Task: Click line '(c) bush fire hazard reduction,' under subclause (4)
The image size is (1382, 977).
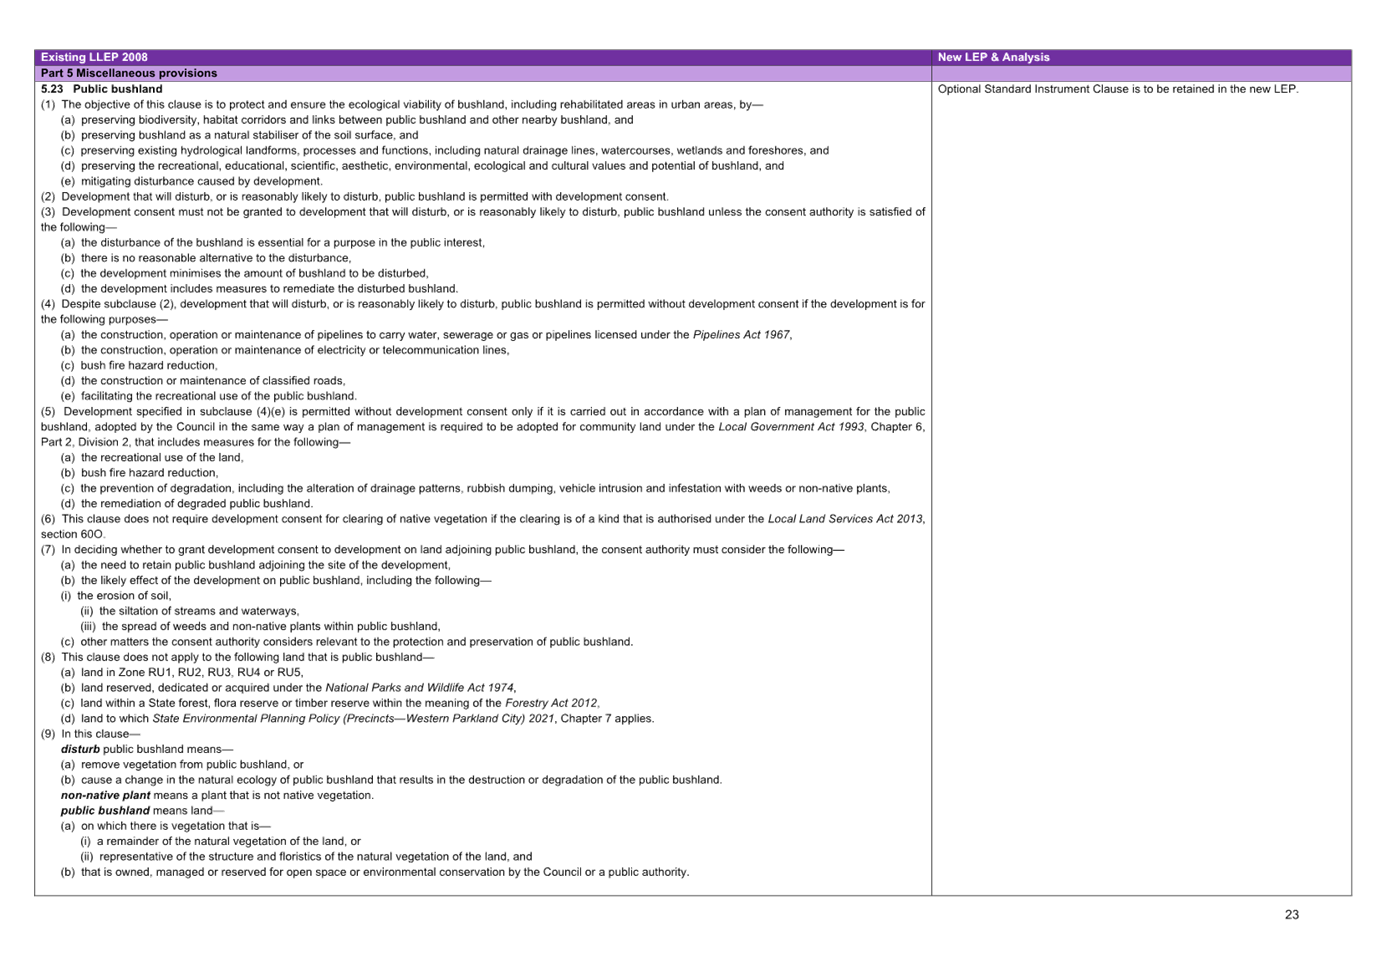Action: [139, 366]
